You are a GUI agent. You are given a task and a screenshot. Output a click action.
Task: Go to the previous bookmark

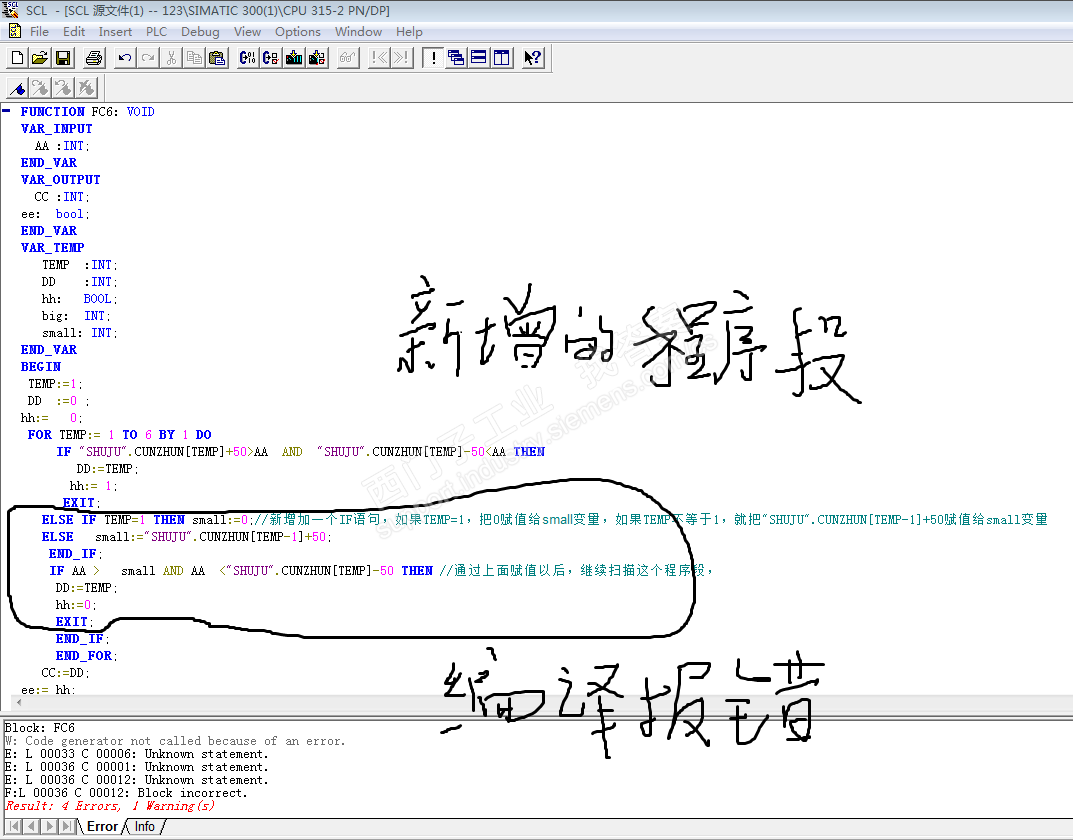coord(63,88)
